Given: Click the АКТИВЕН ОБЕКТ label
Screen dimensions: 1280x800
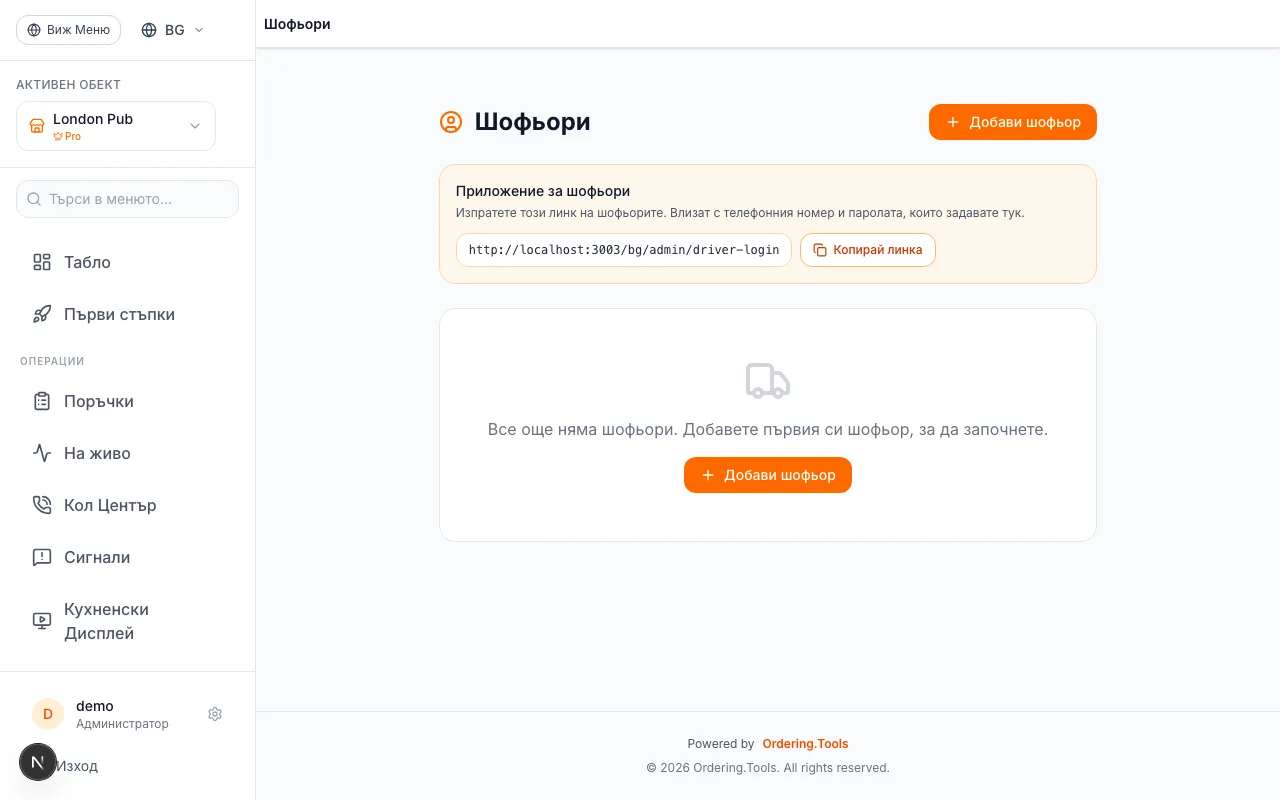Looking at the screenshot, I should [x=68, y=85].
